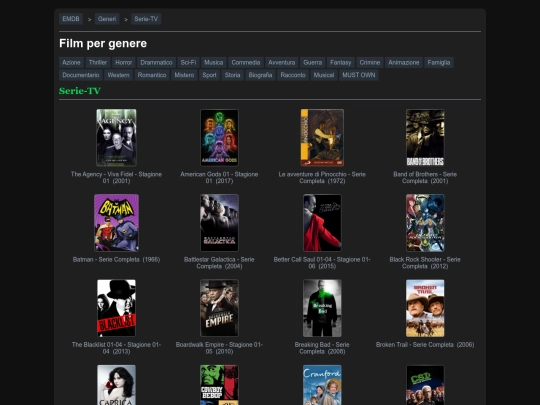The height and width of the screenshot is (405, 540).
Task: Click 'The Agency - Viva Fidel' title
Action: coord(116,177)
